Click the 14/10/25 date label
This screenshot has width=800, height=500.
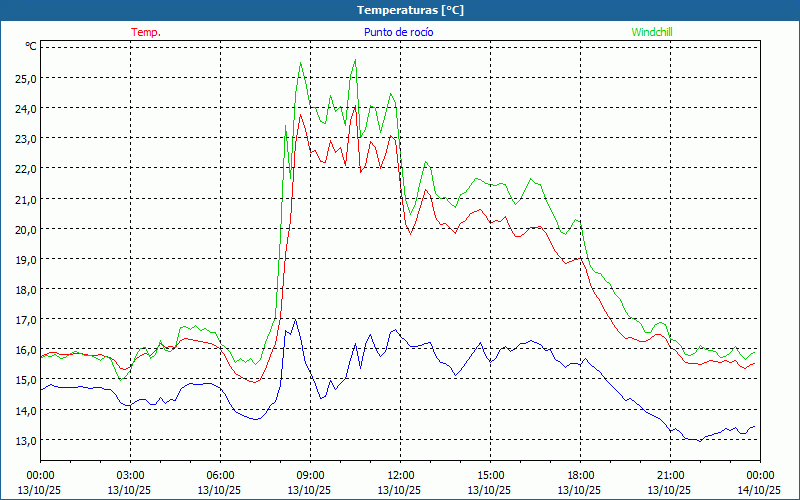pos(760,490)
